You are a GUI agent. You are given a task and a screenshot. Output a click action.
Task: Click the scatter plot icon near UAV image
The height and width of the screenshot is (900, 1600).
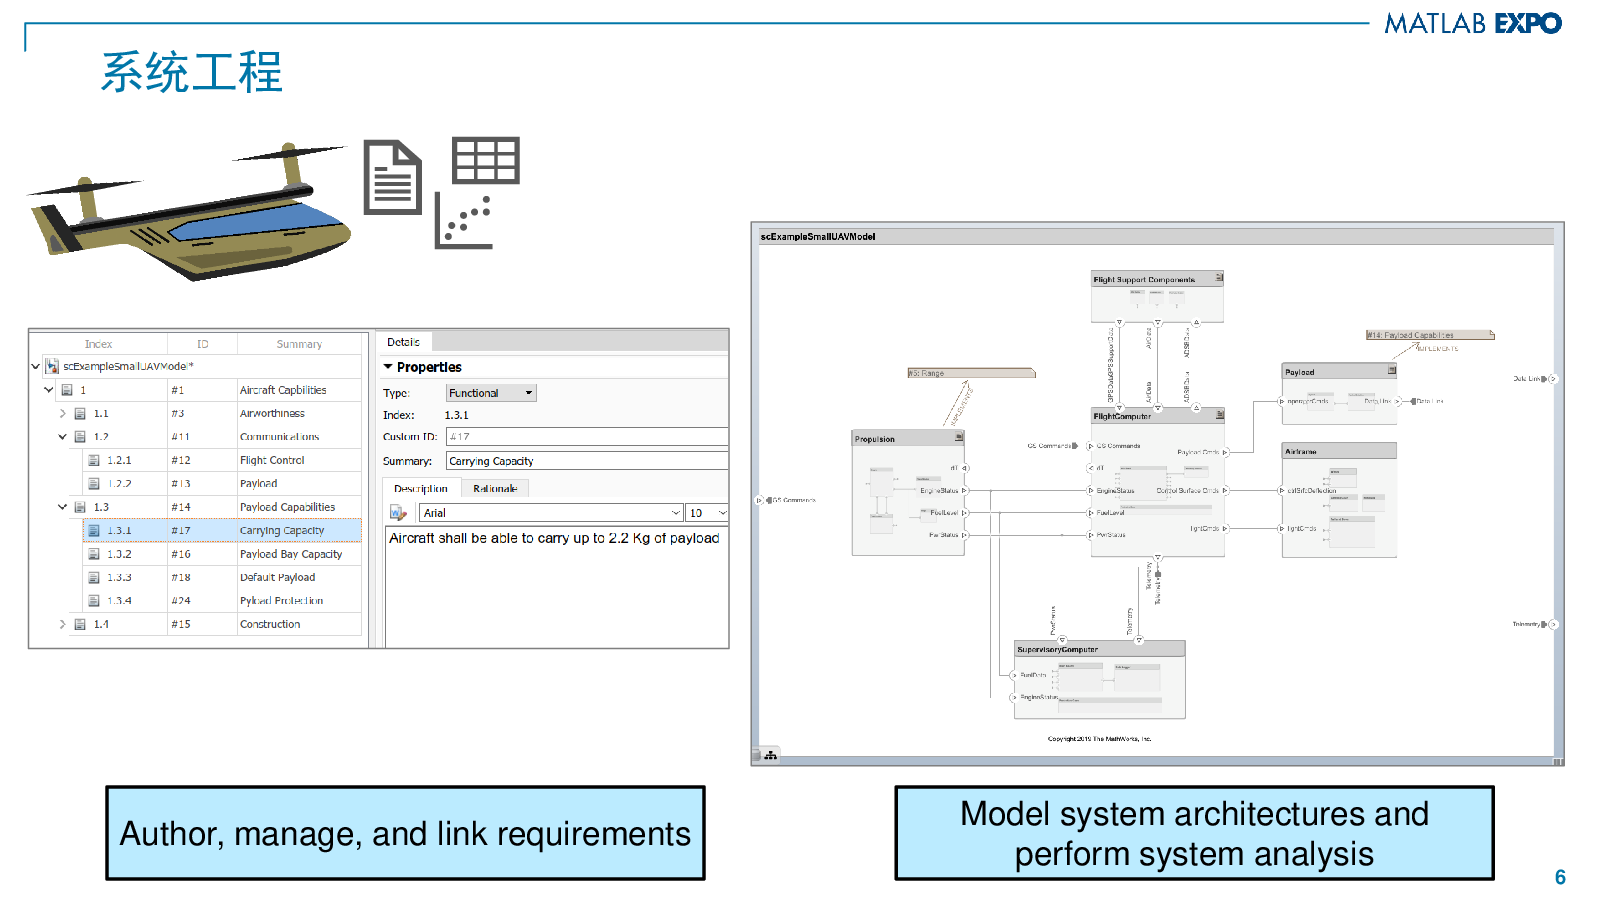[465, 222]
